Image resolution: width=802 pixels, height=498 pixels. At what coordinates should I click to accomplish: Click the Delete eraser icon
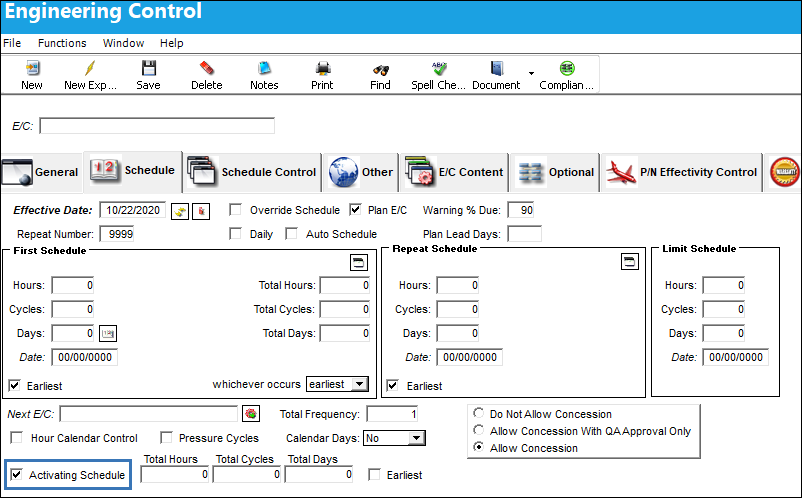tap(207, 69)
